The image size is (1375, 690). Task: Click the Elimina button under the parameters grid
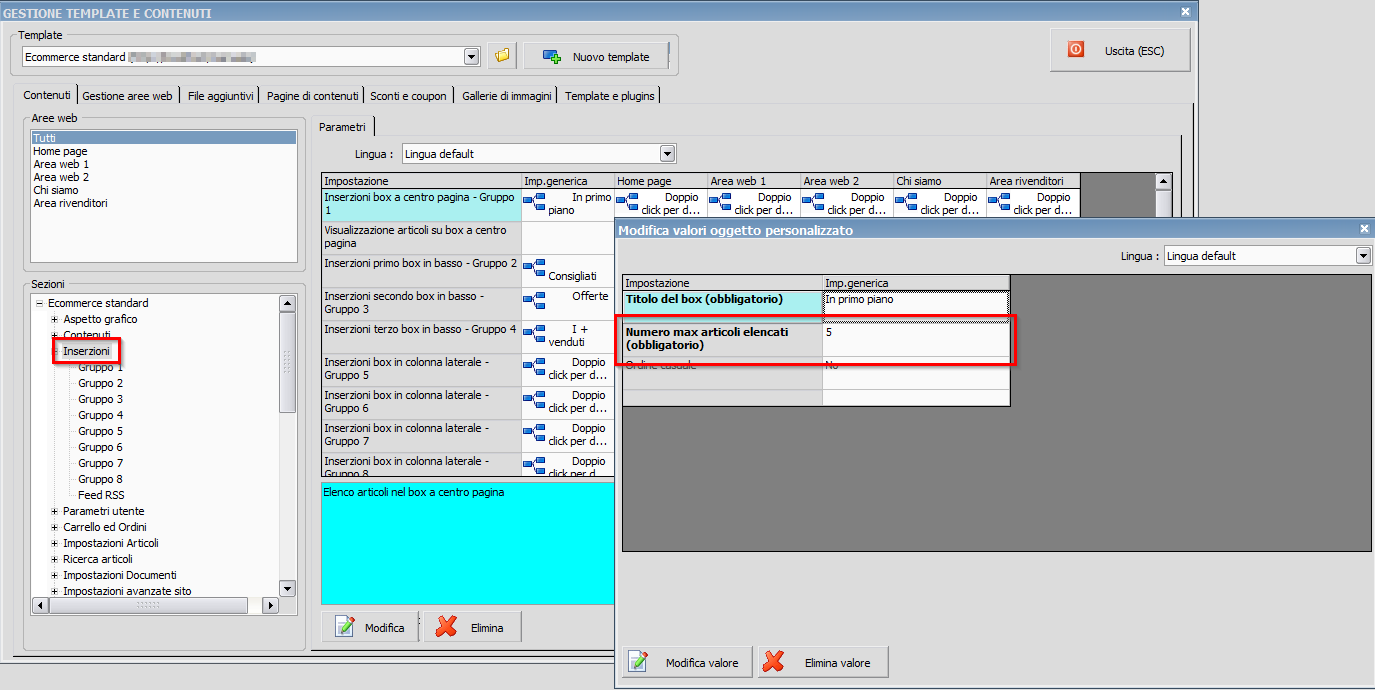(473, 627)
